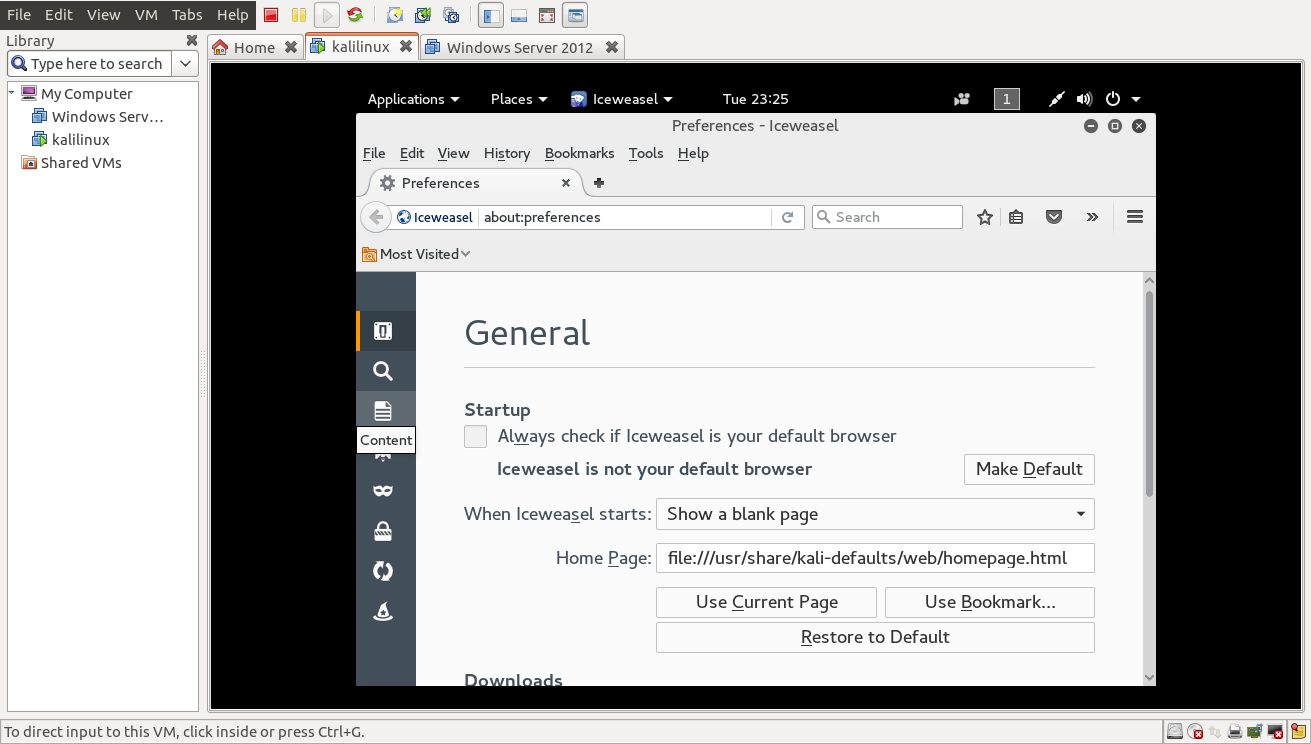Show bookmarks list icon in Iceweasel
The height and width of the screenshot is (744, 1311).
1016,217
